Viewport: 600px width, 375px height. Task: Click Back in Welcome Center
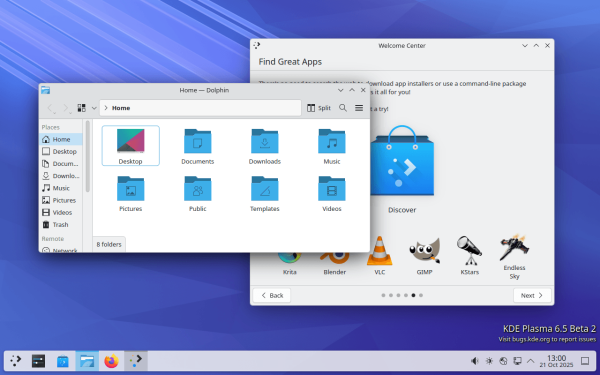tap(272, 295)
